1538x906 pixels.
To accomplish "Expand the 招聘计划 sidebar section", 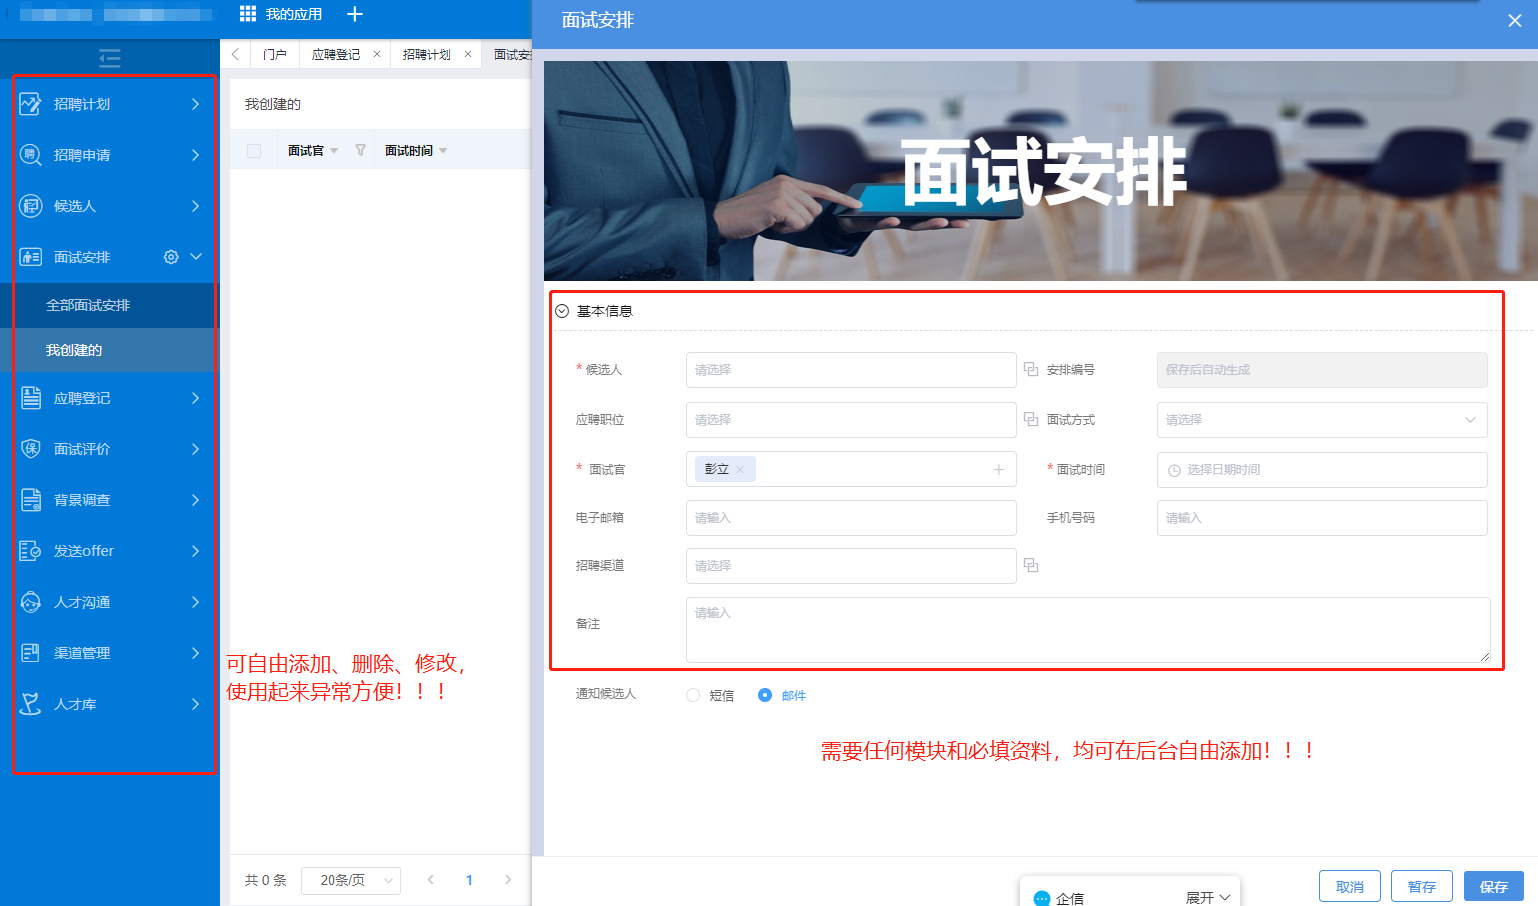I will (196, 104).
